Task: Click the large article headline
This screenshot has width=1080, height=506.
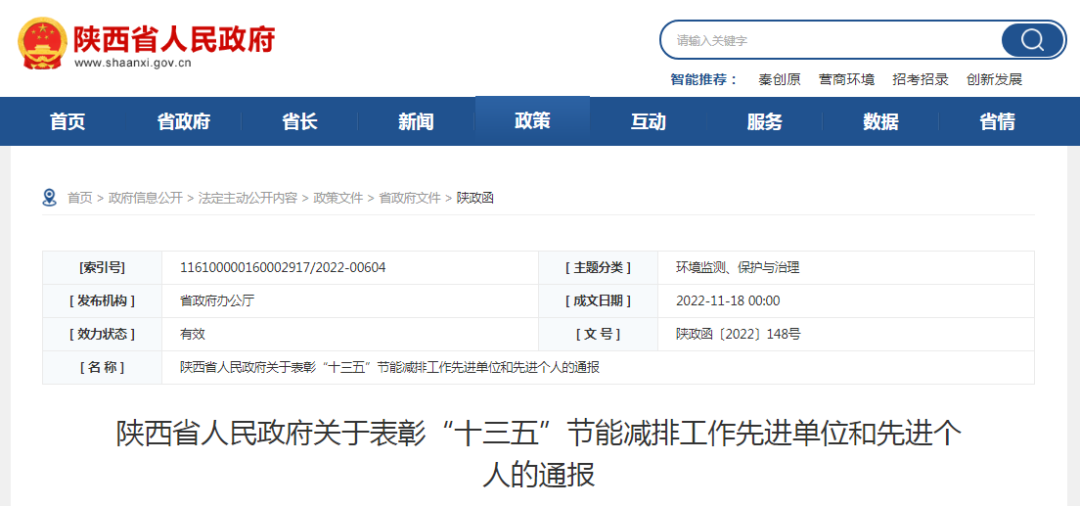Action: pyautogui.click(x=539, y=454)
